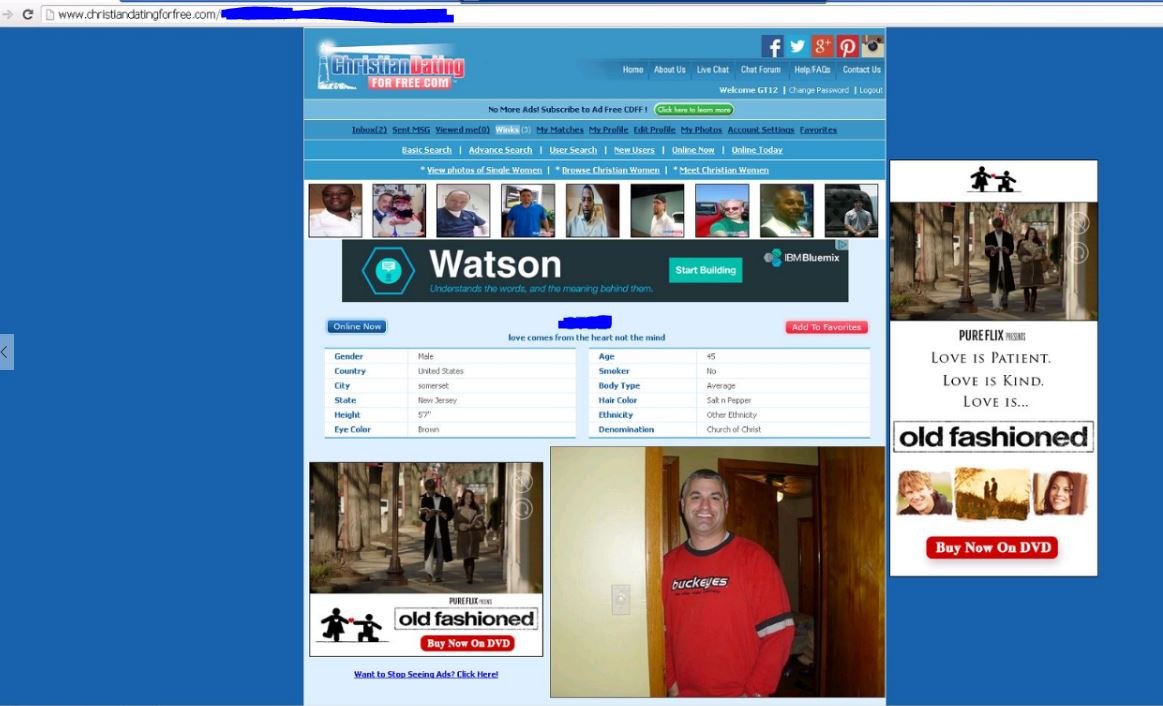Click Add To Favorites button
The width and height of the screenshot is (1163, 706).
(x=826, y=327)
